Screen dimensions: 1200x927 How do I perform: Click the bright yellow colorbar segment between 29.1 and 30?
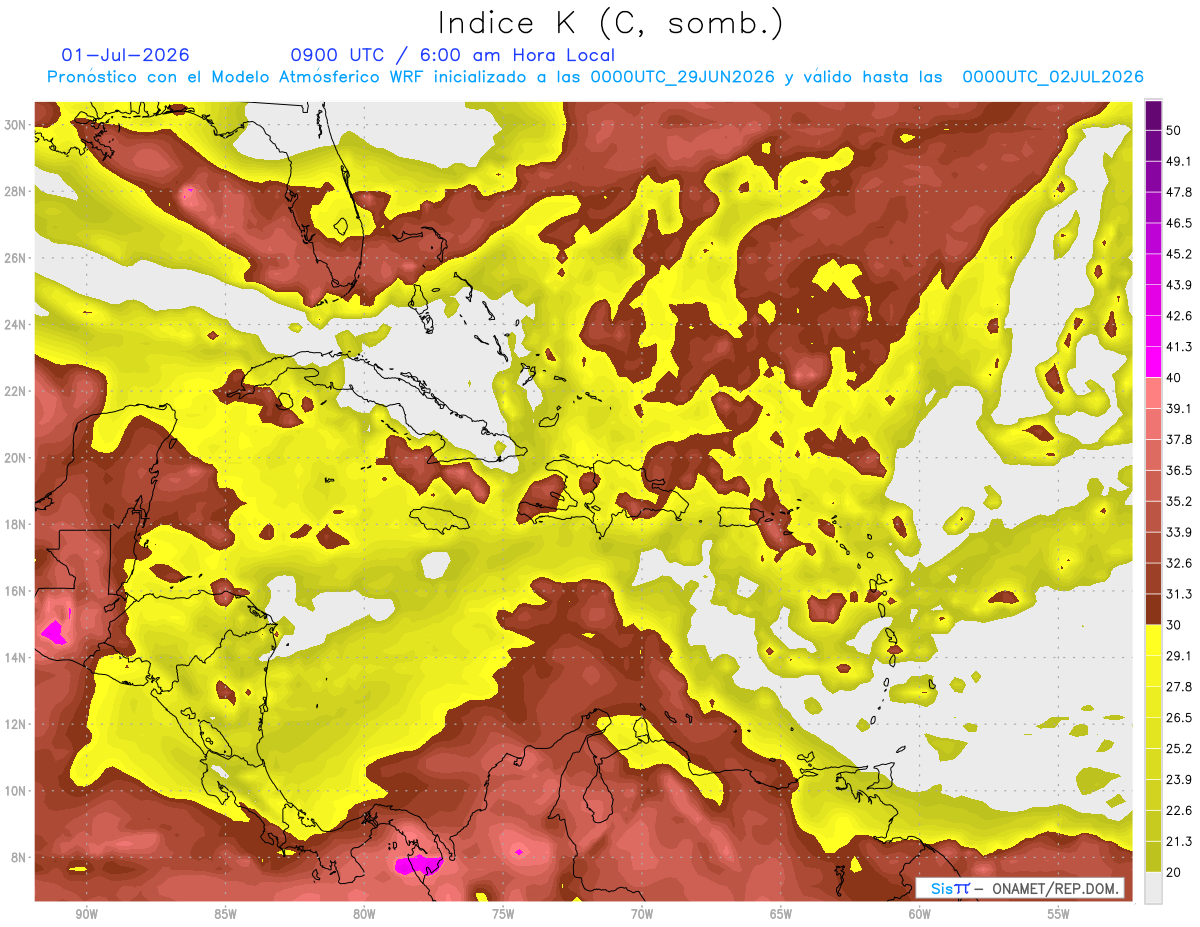pyautogui.click(x=1153, y=640)
